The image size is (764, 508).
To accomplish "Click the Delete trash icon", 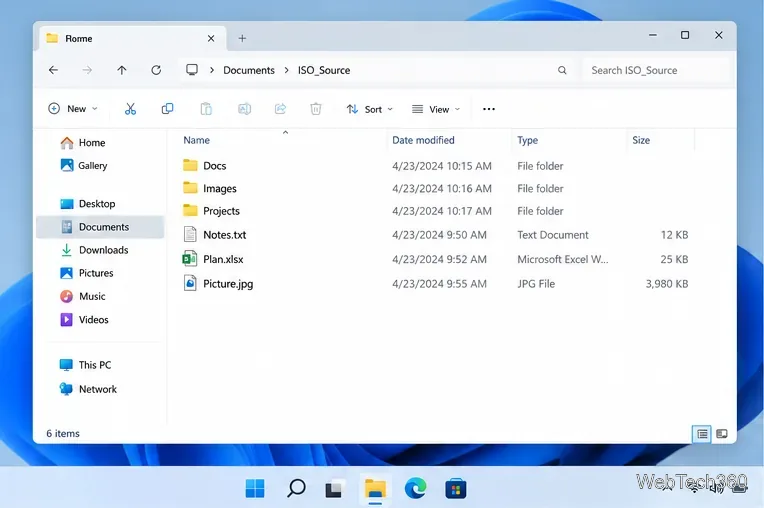I will 316,109.
